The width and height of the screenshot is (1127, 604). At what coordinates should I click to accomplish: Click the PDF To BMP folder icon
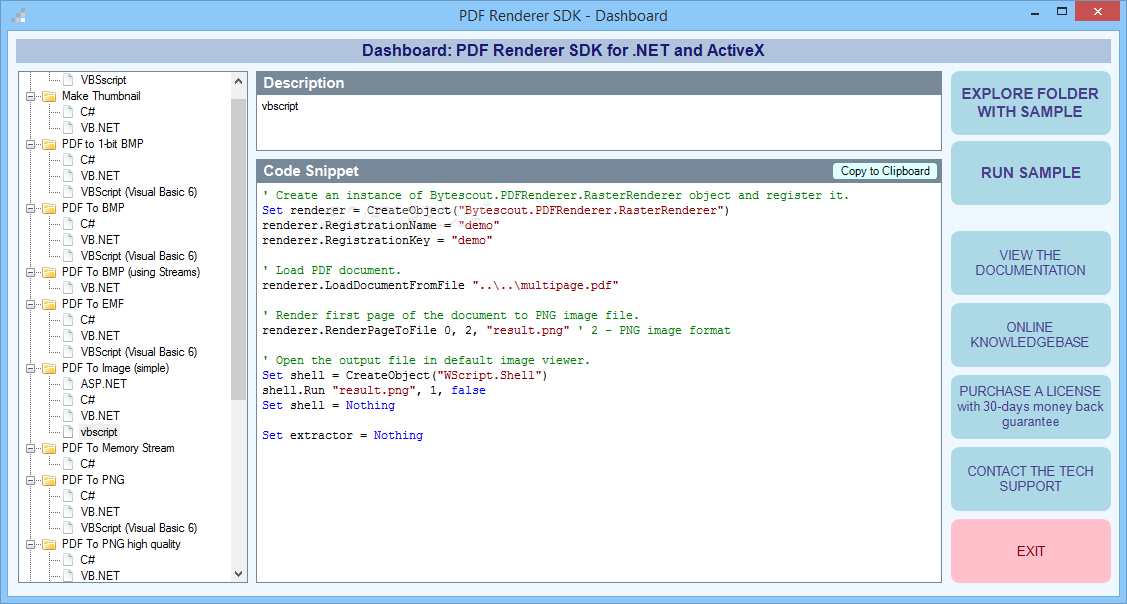click(49, 209)
